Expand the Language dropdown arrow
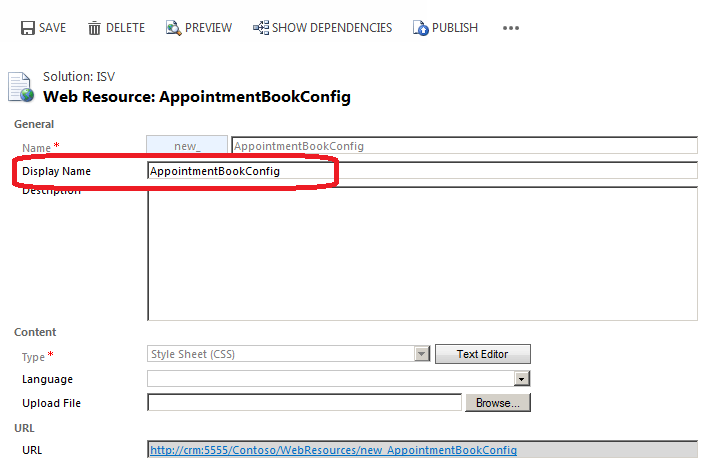 tap(522, 378)
